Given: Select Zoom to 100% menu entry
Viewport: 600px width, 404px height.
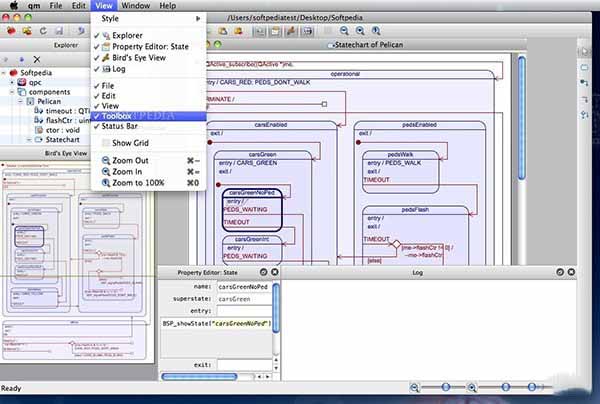Looking at the screenshot, I should pos(139,183).
